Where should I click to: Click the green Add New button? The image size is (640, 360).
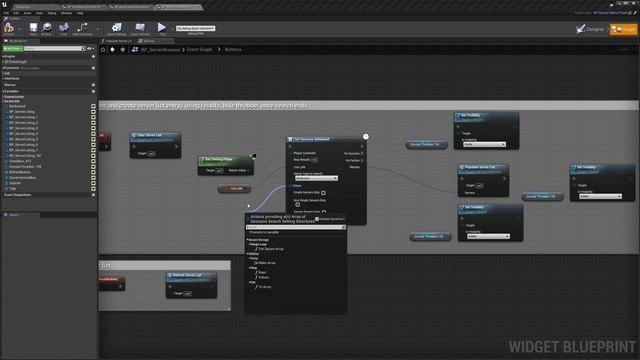click(x=13, y=49)
